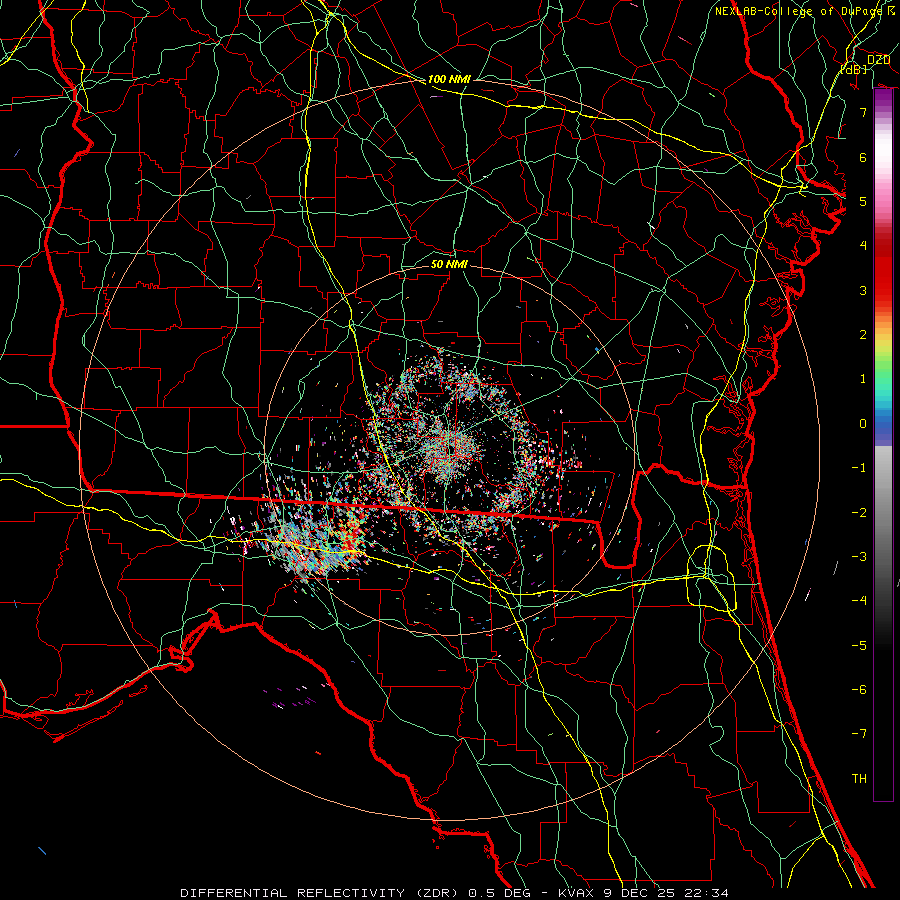The width and height of the screenshot is (900, 900).
Task: Click the '6' legend scale value
Action: pyautogui.click(x=863, y=157)
